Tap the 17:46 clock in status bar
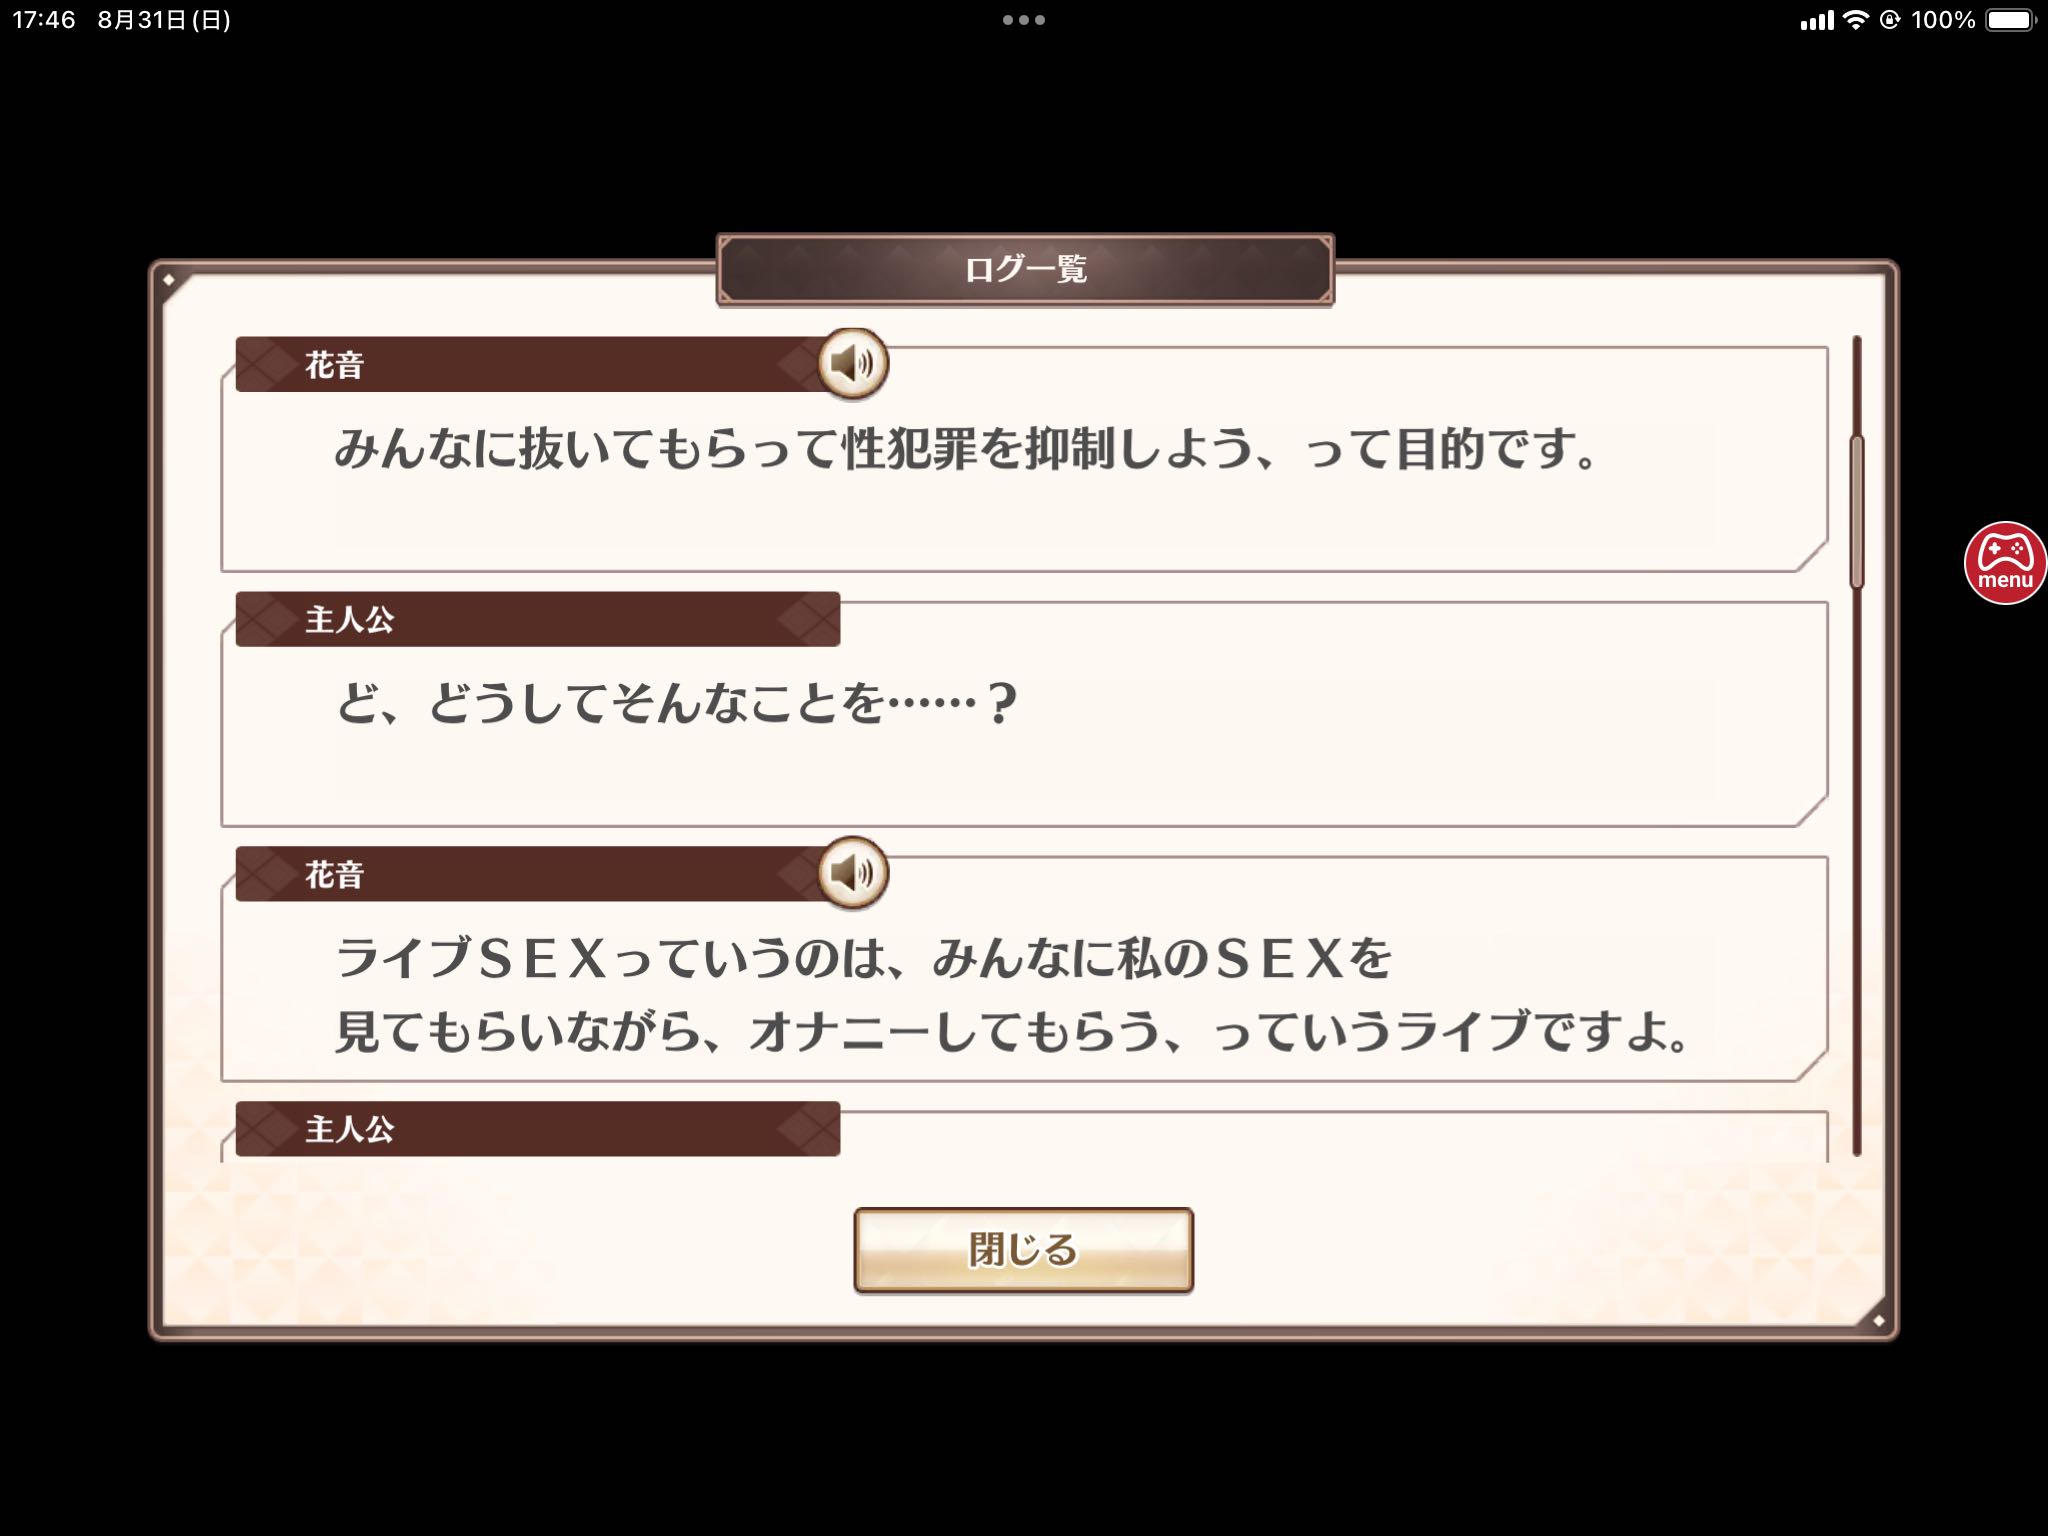Image resolution: width=2048 pixels, height=1536 pixels. point(44,20)
